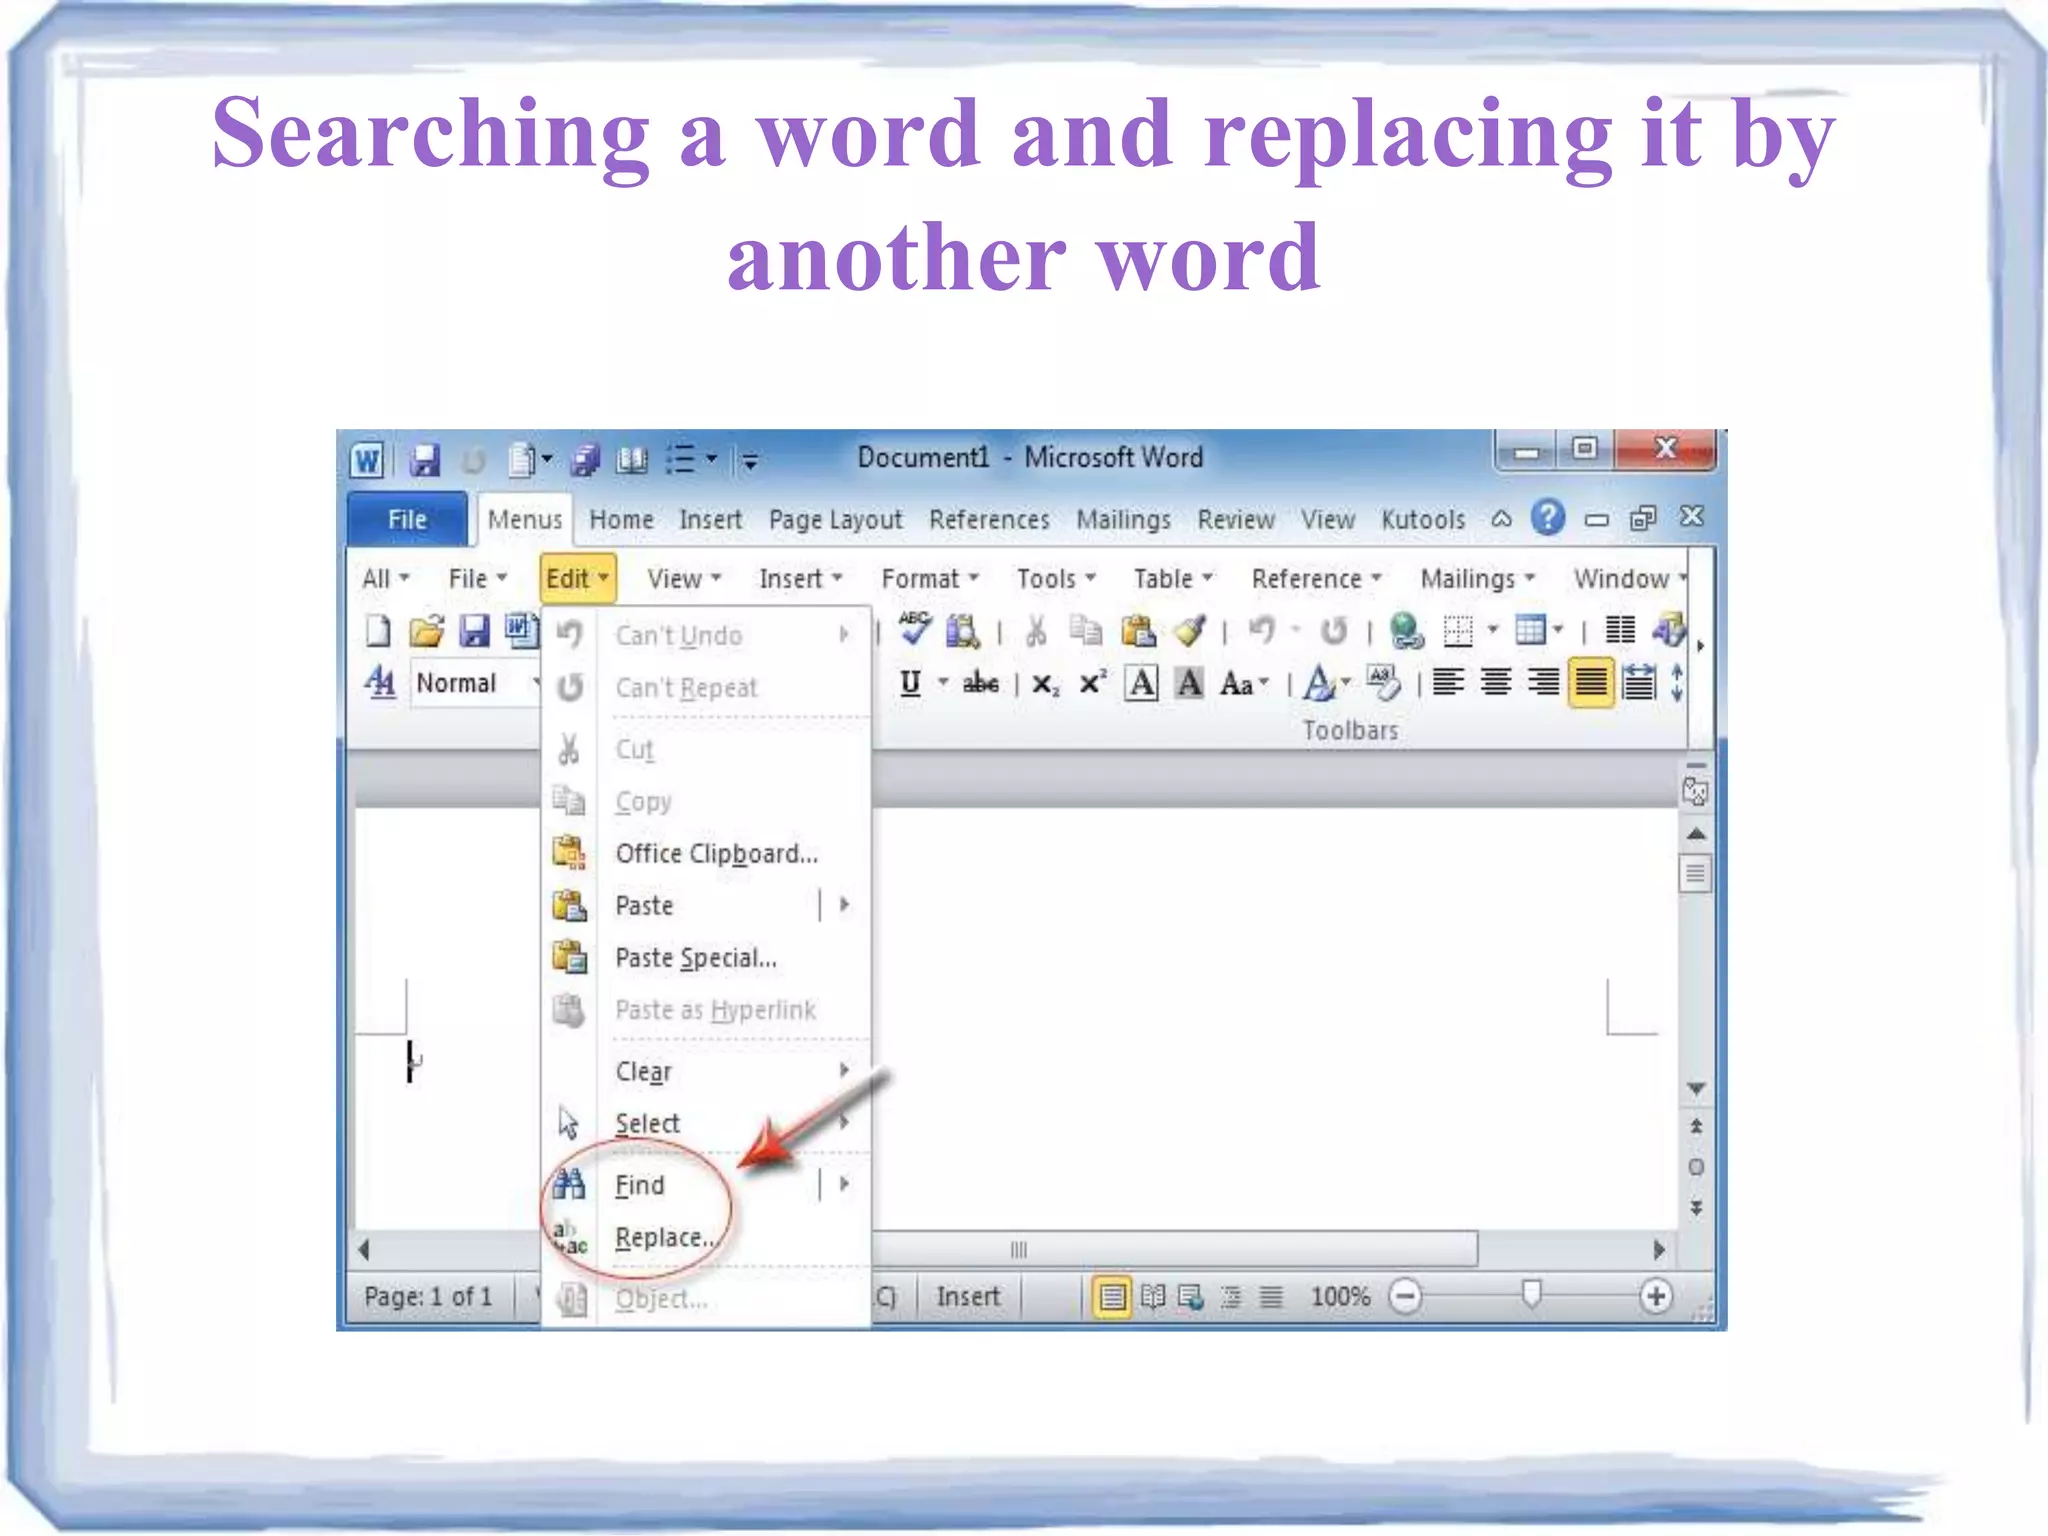2048x1536 pixels.
Task: Click Page: 1 of 1 status indicator
Action: click(428, 1297)
